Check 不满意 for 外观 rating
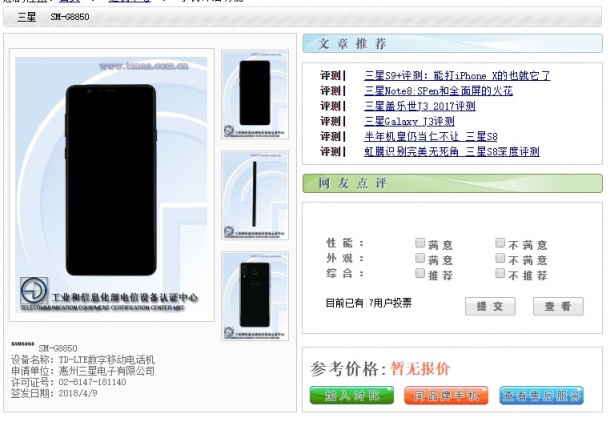Screen dimensions: 610x422 pyautogui.click(x=500, y=259)
